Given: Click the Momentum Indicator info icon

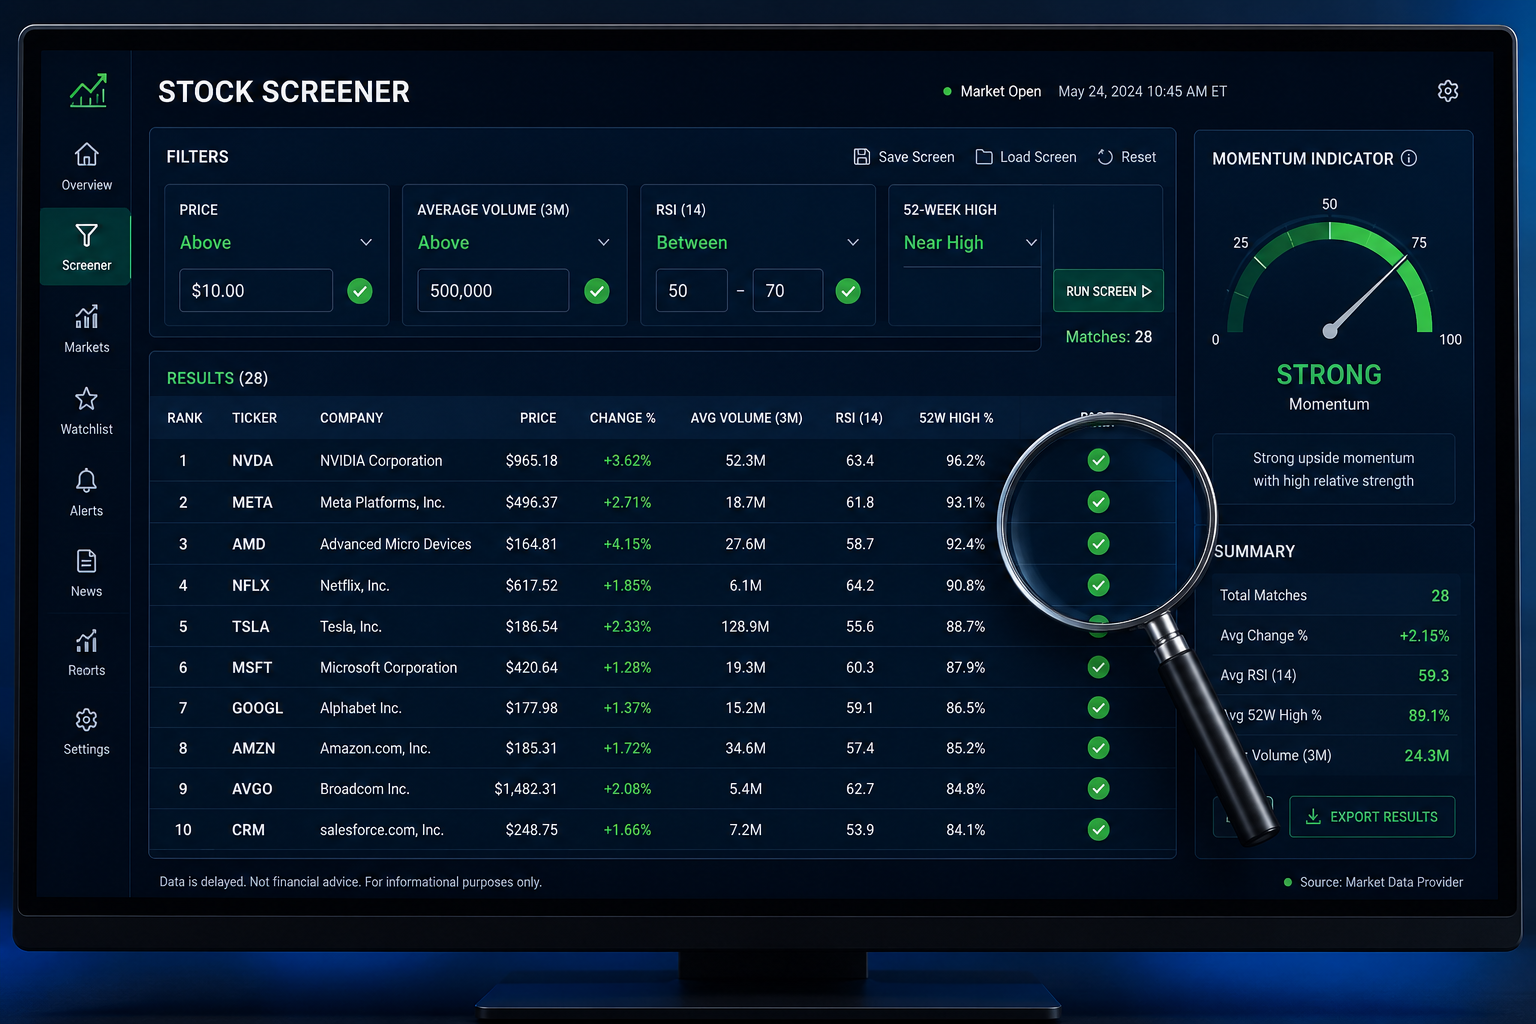Looking at the screenshot, I should pyautogui.click(x=1409, y=158).
